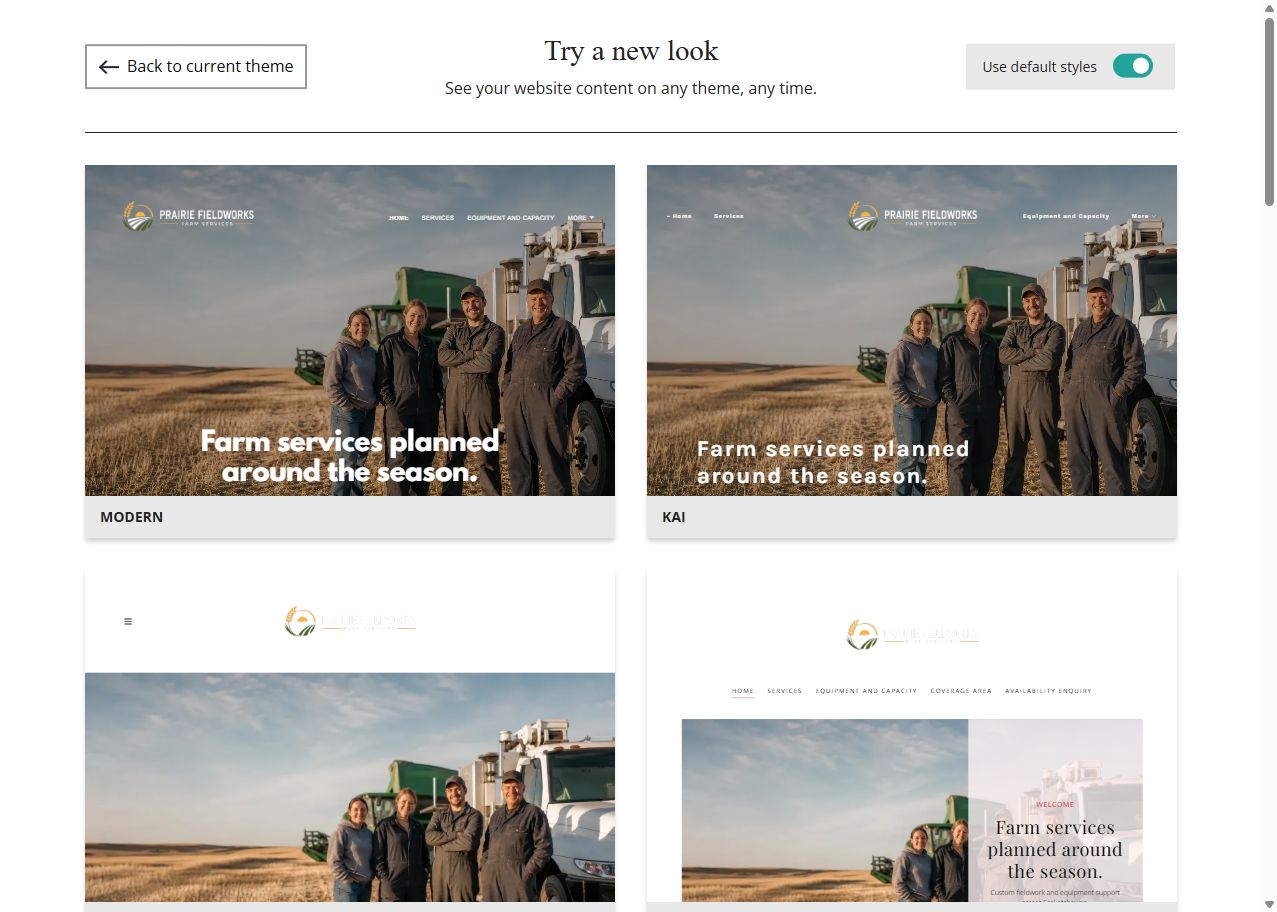Click 'Farm services planned around the season' in fourth preview
This screenshot has height=912, width=1277.
point(1055,849)
